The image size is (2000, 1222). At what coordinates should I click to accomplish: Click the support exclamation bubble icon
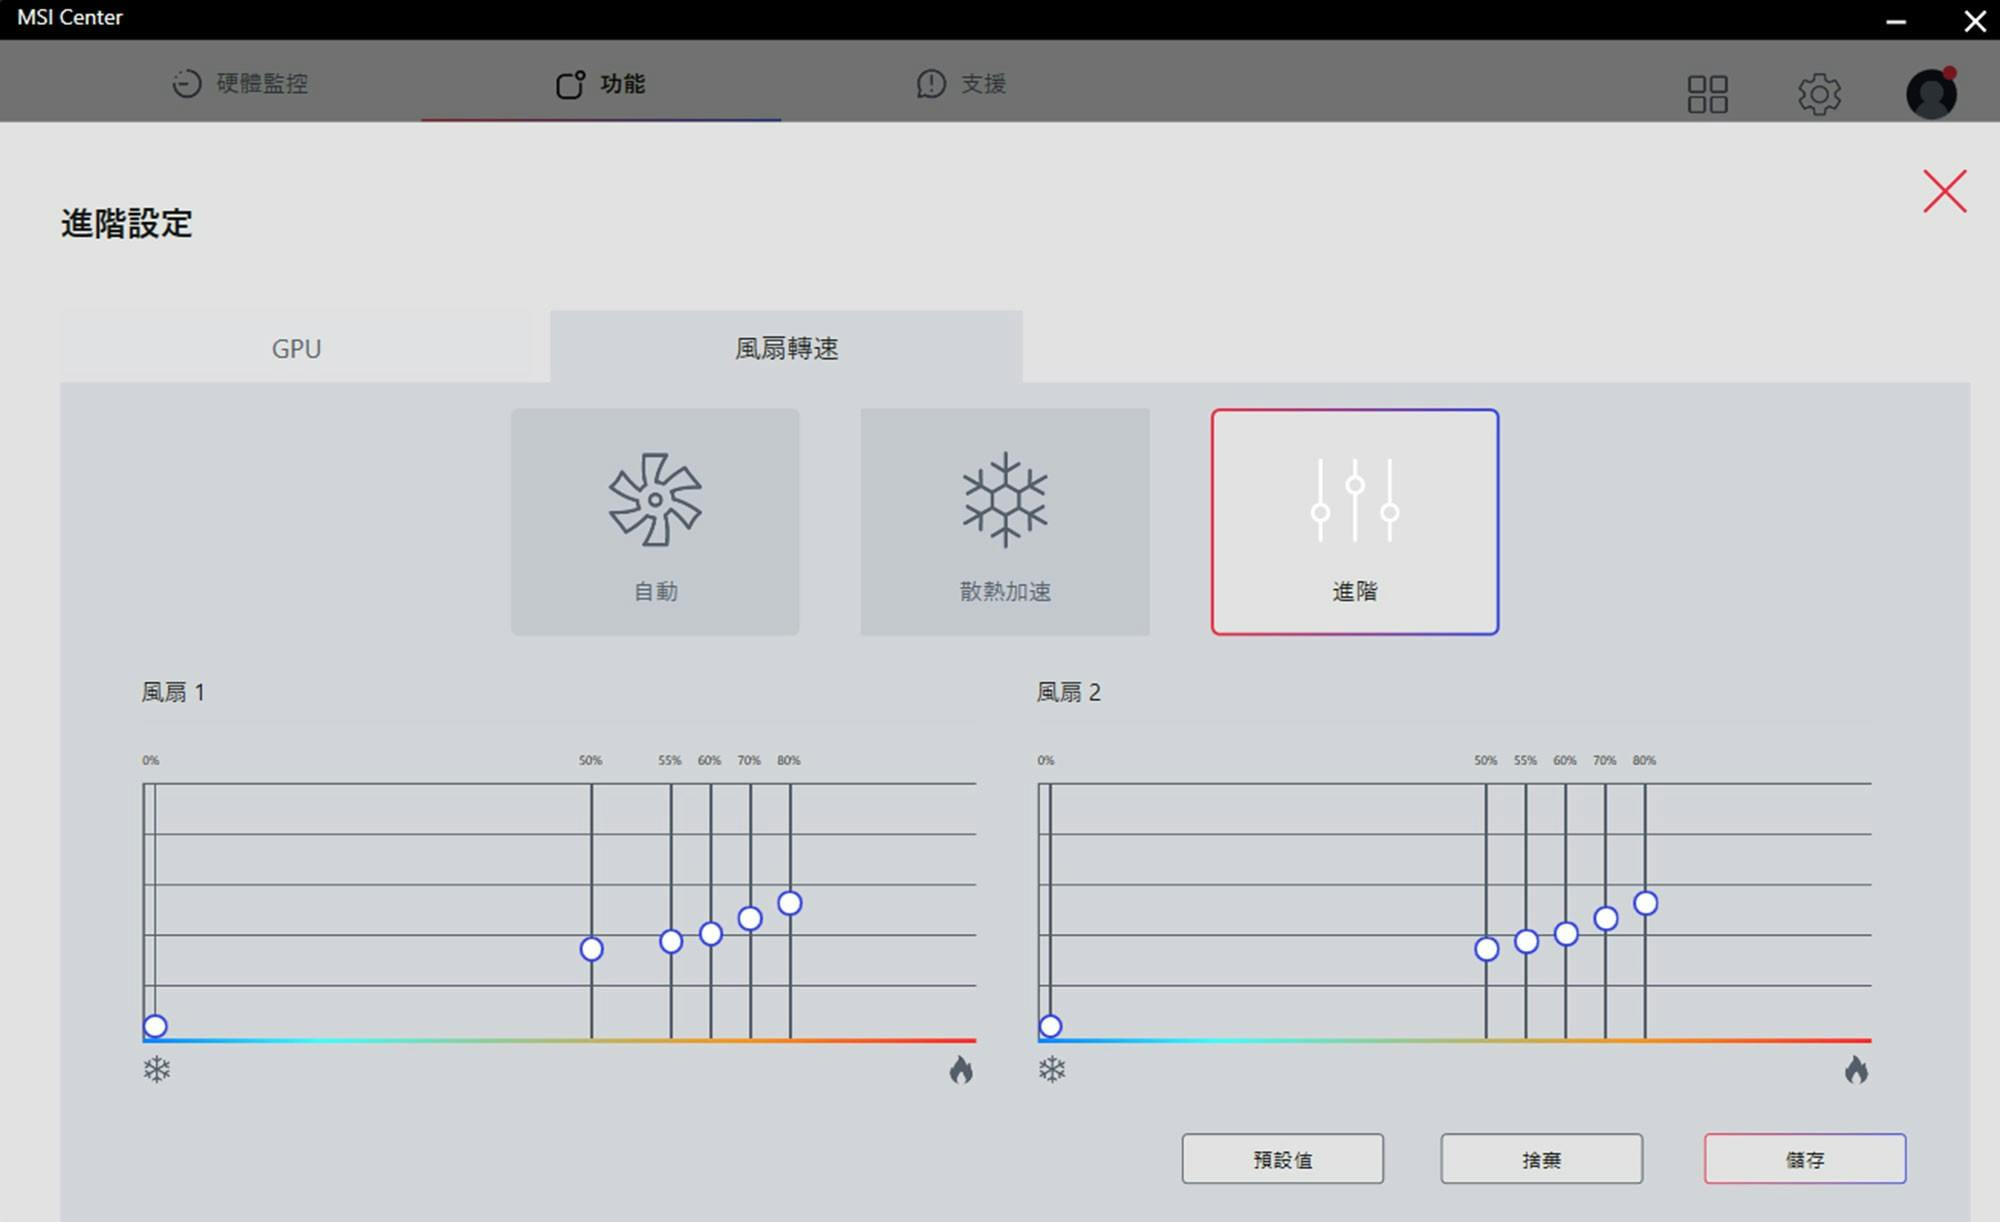tap(931, 83)
